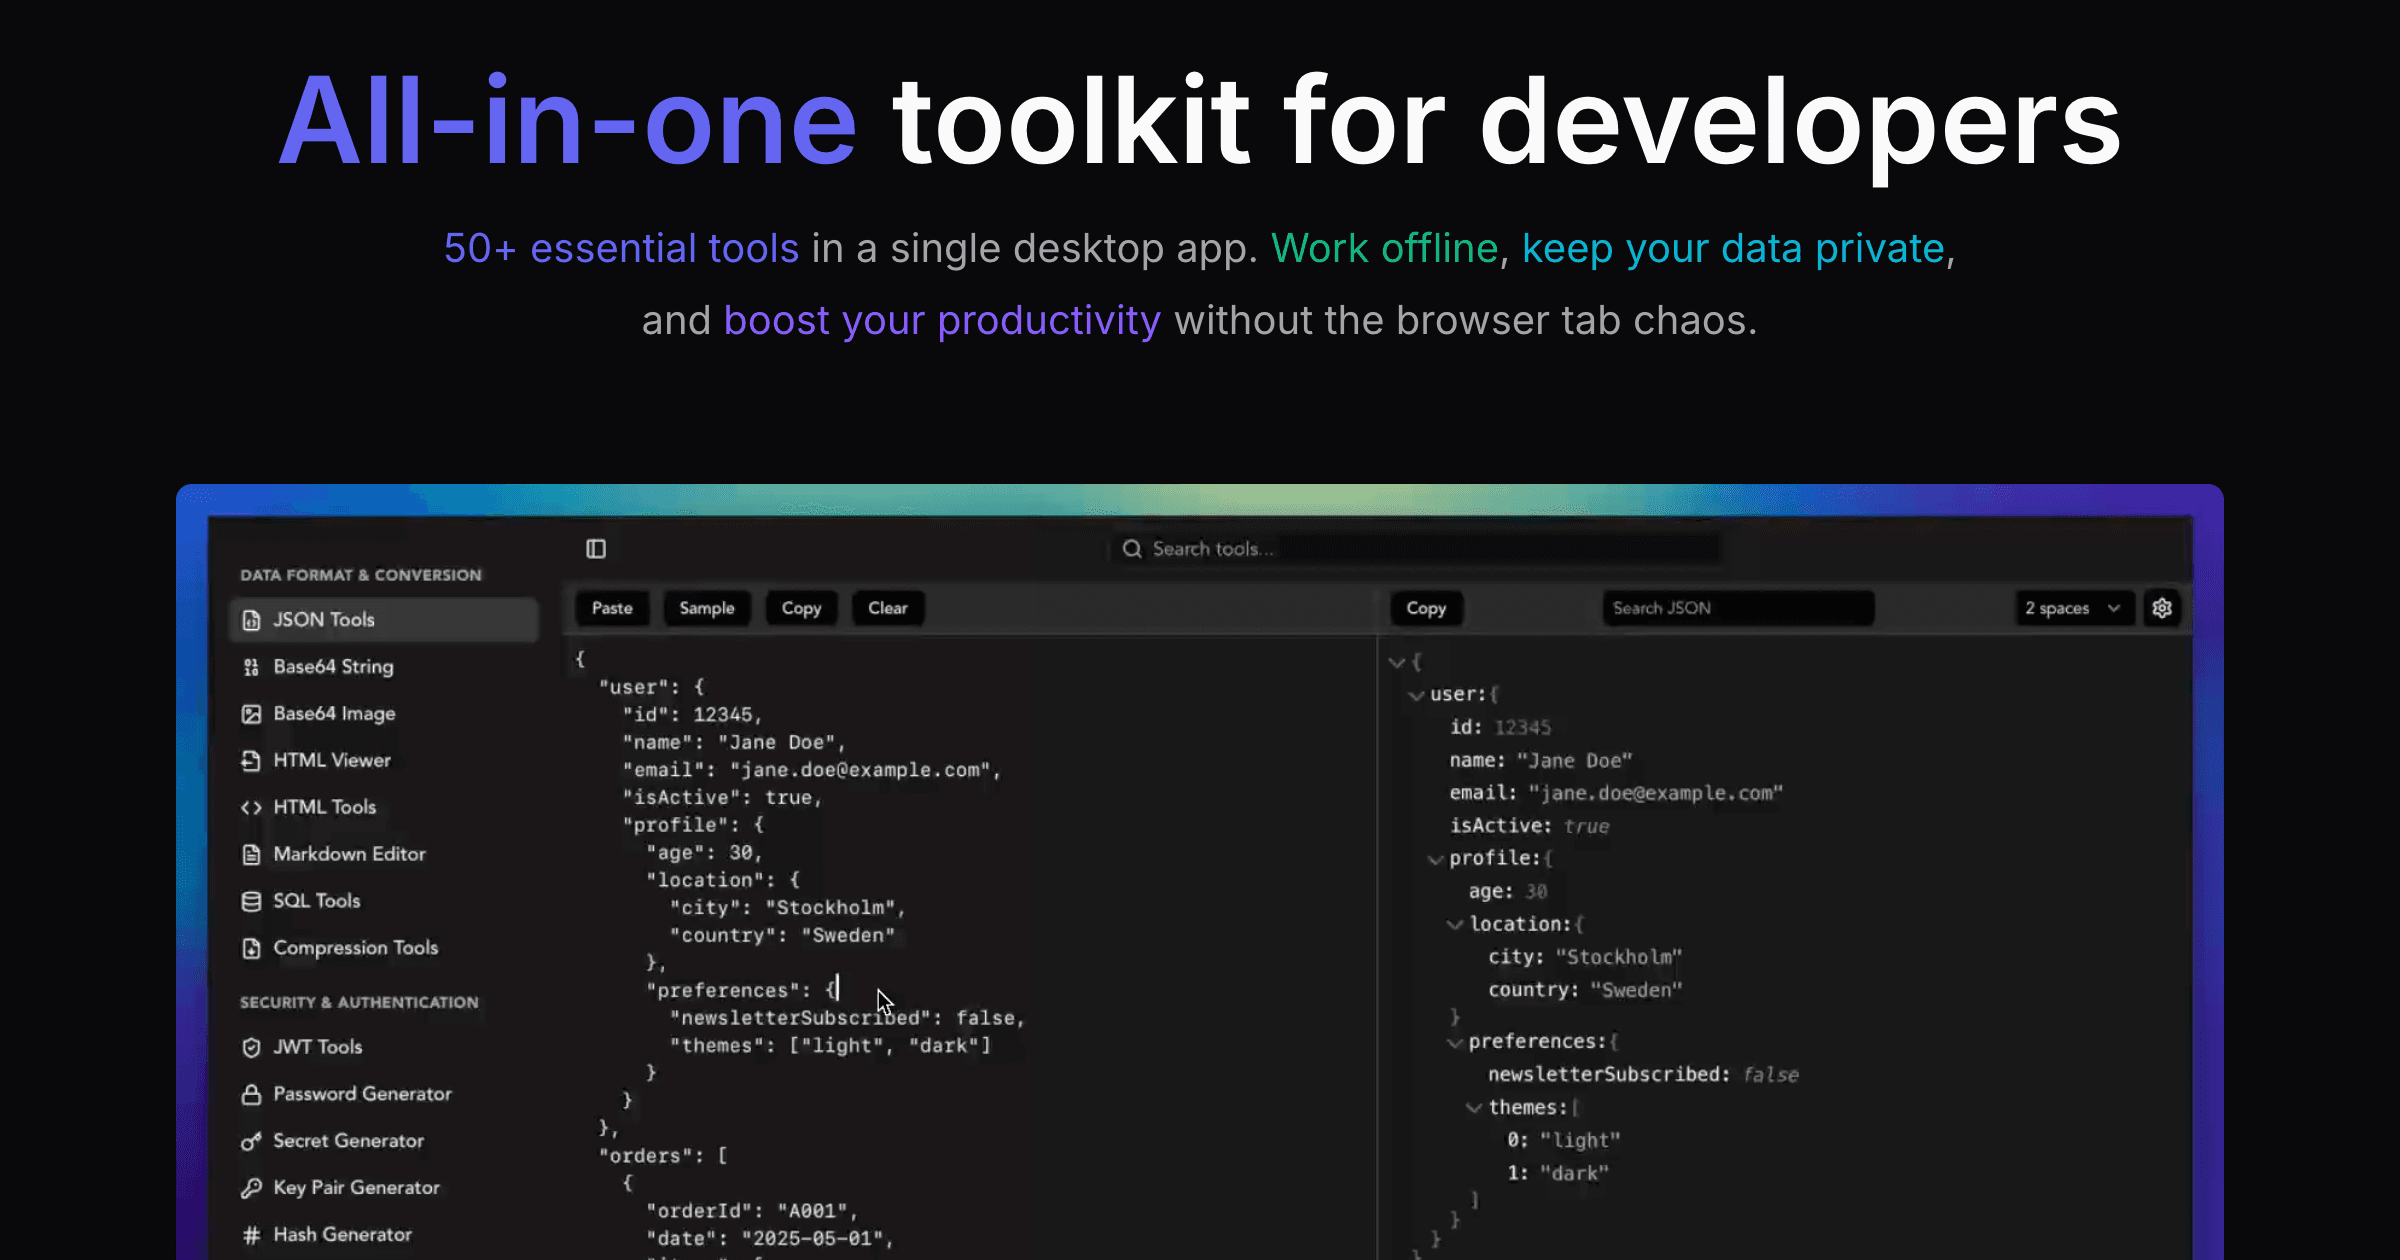The width and height of the screenshot is (2400, 1260).
Task: Collapse the user node in the tree view
Action: point(1415,694)
